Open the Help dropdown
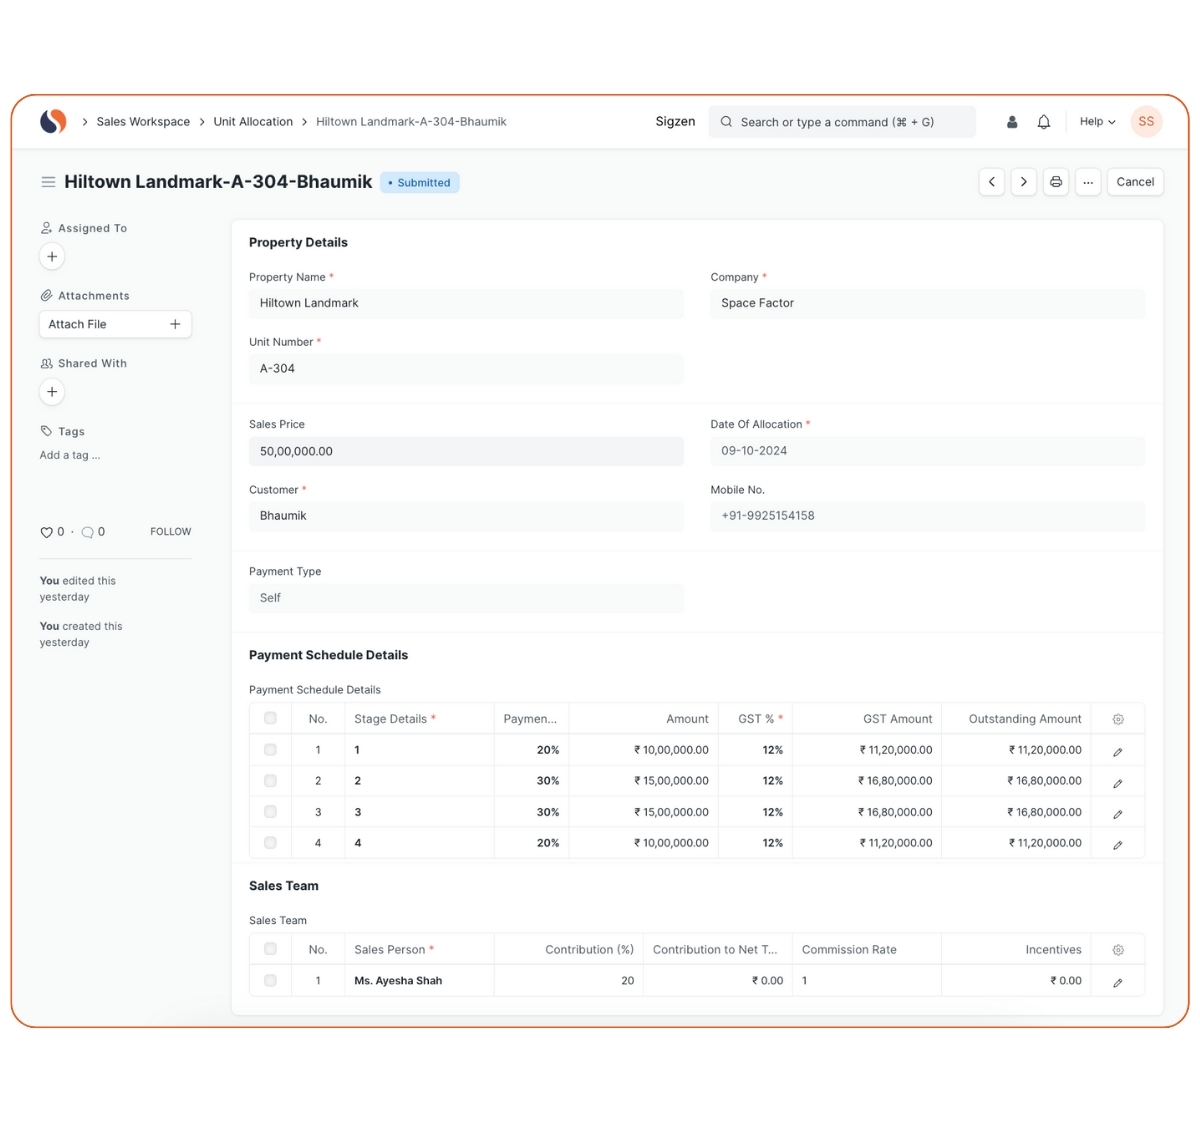This screenshot has width=1200, height=1122. (x=1097, y=122)
